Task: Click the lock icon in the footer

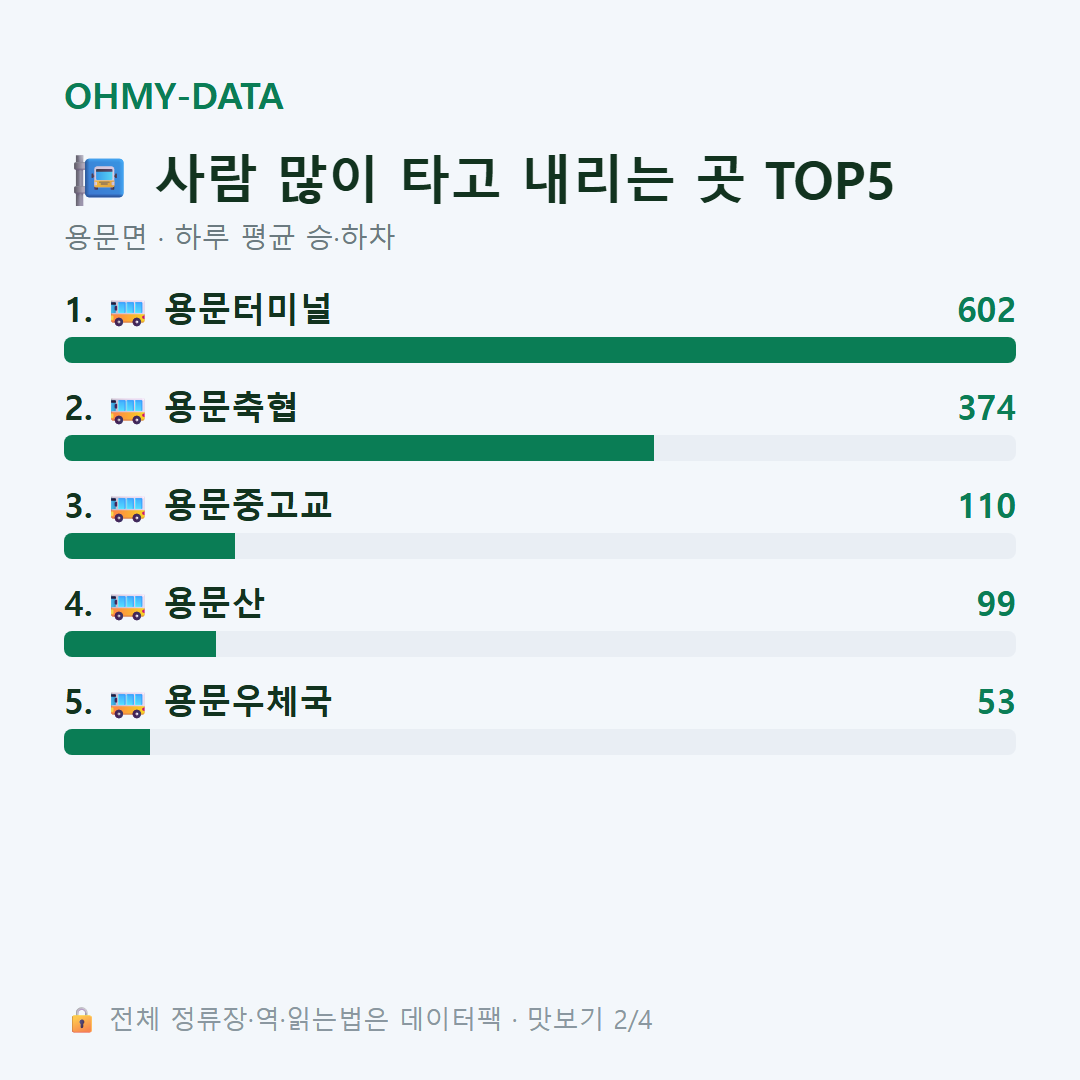Action: tap(81, 1019)
